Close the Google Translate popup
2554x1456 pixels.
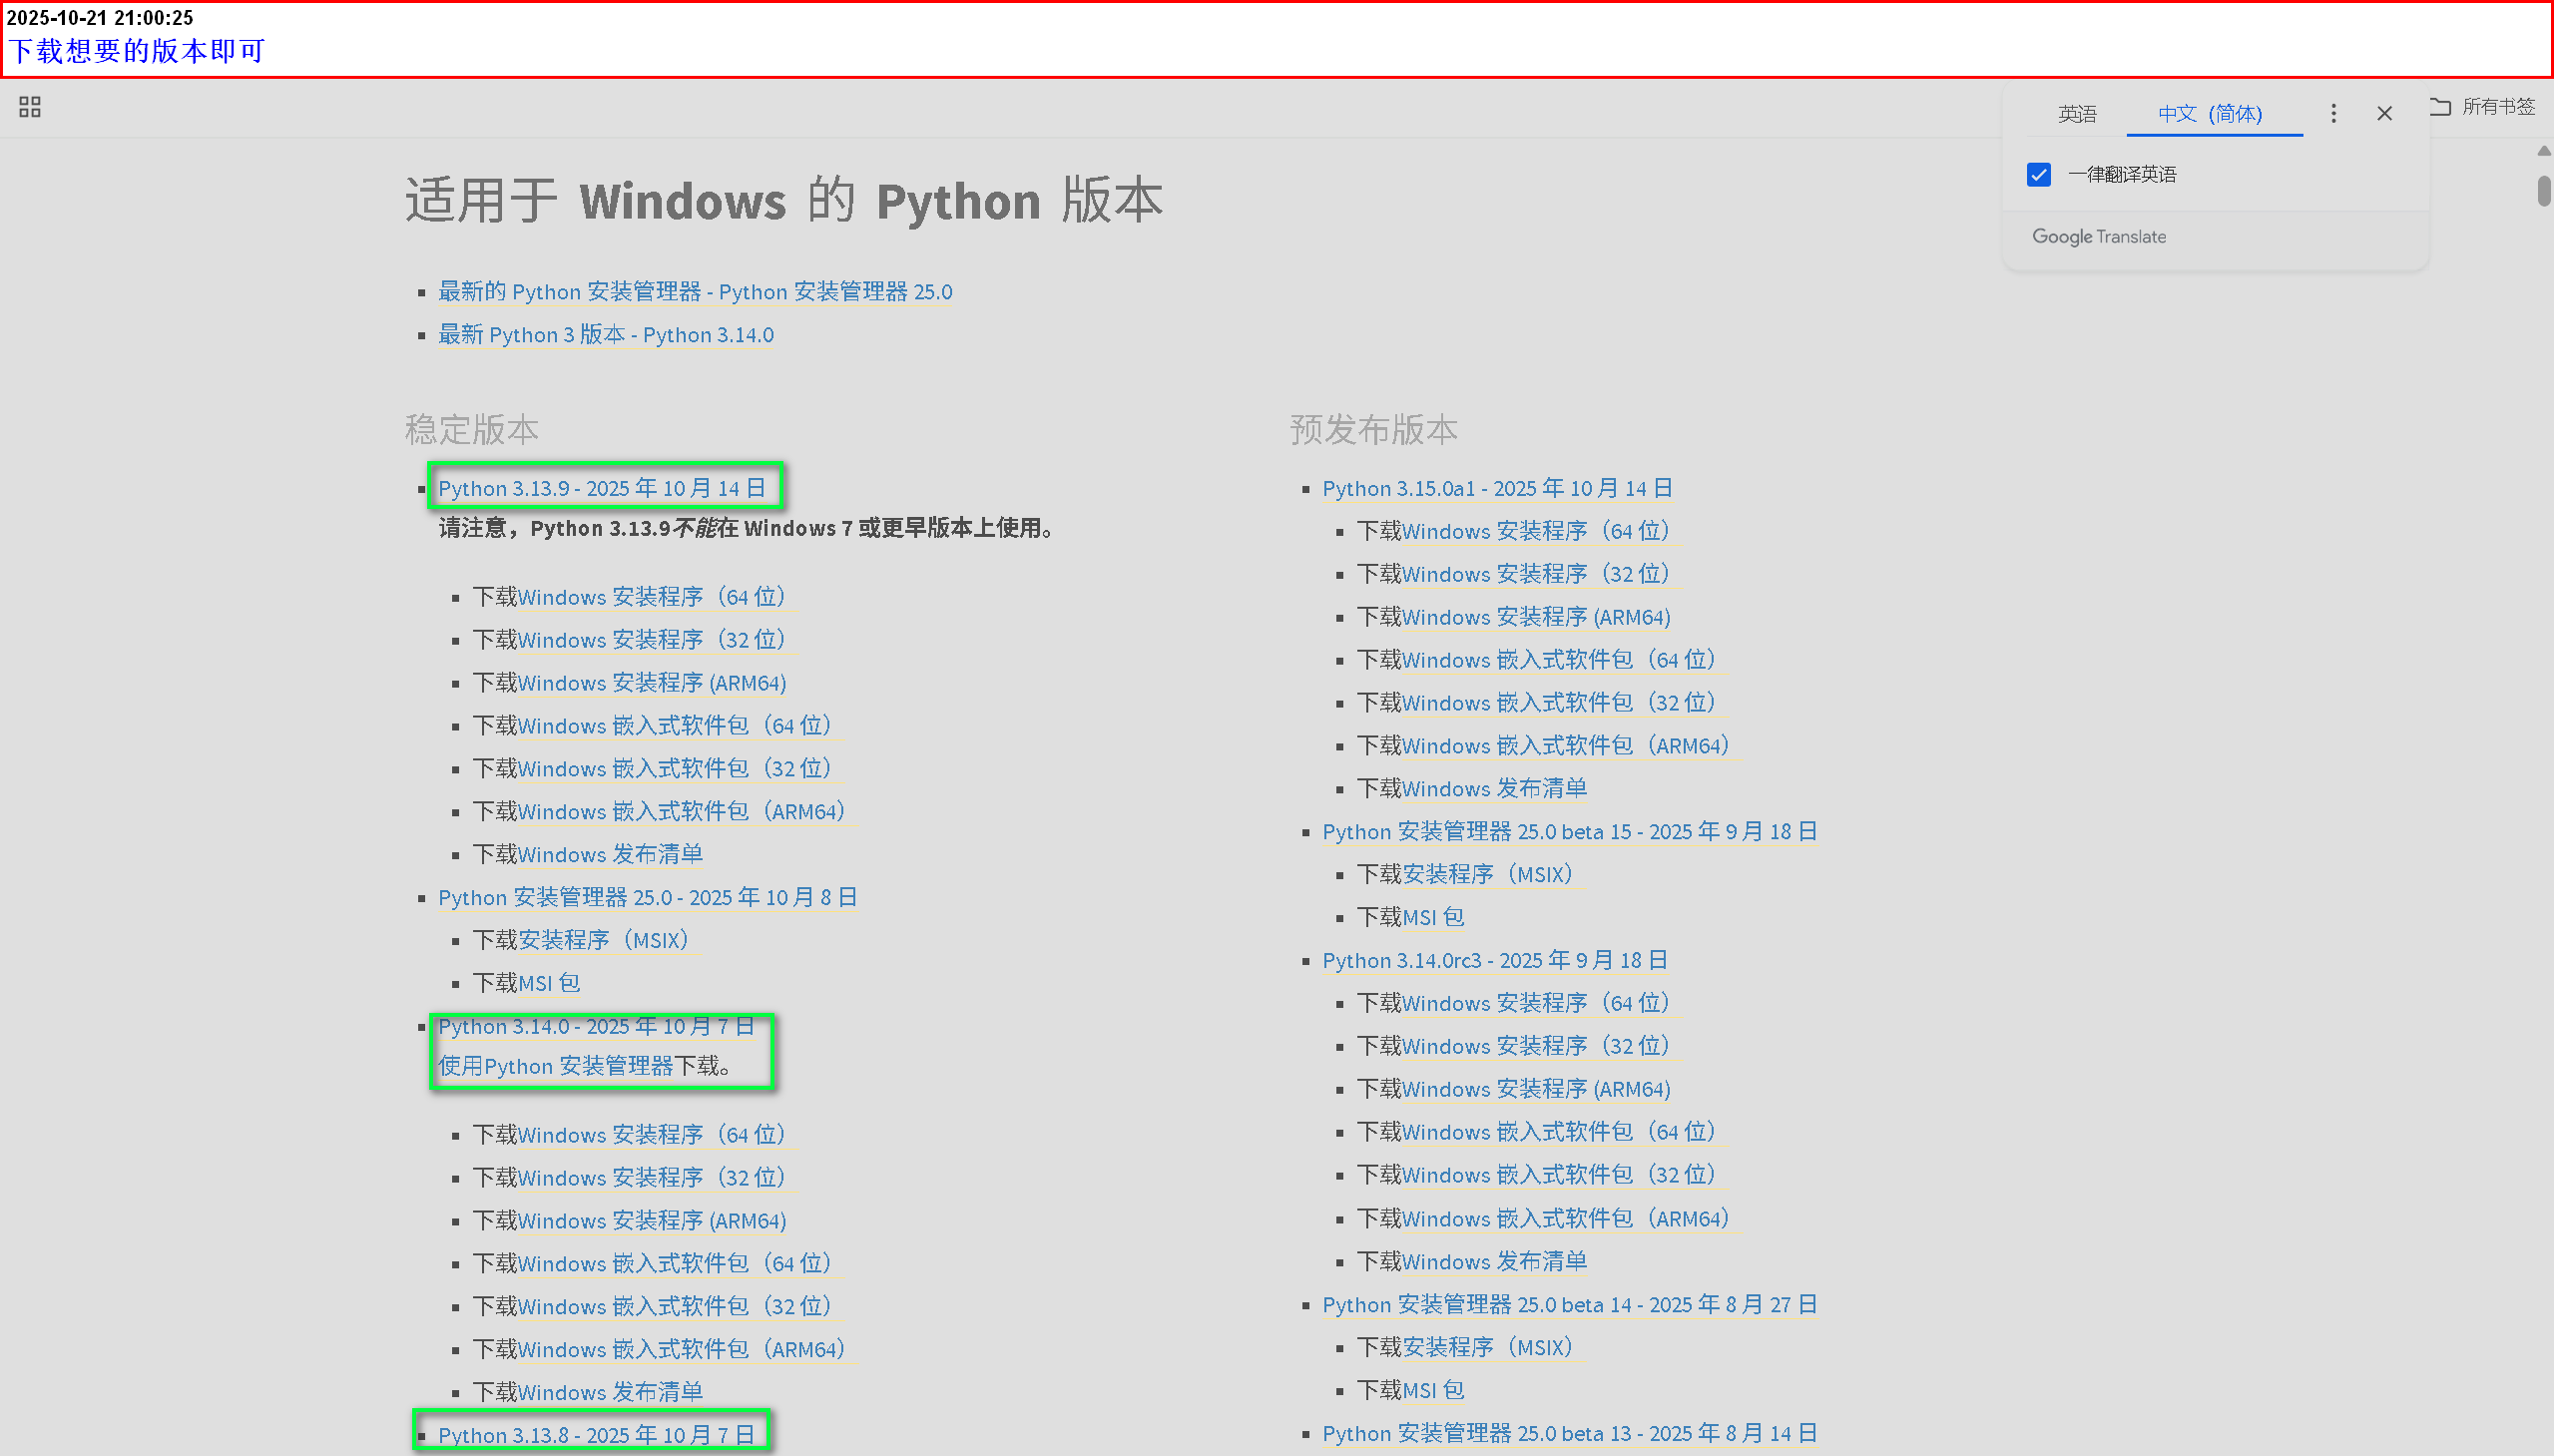coord(2384,114)
